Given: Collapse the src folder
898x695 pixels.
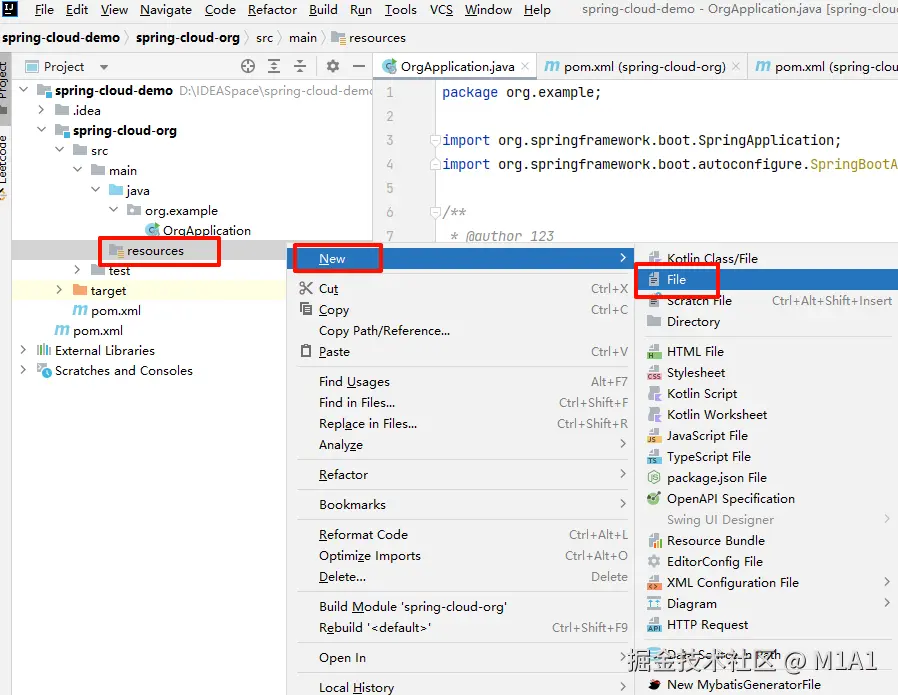Looking at the screenshot, I should pyautogui.click(x=60, y=149).
